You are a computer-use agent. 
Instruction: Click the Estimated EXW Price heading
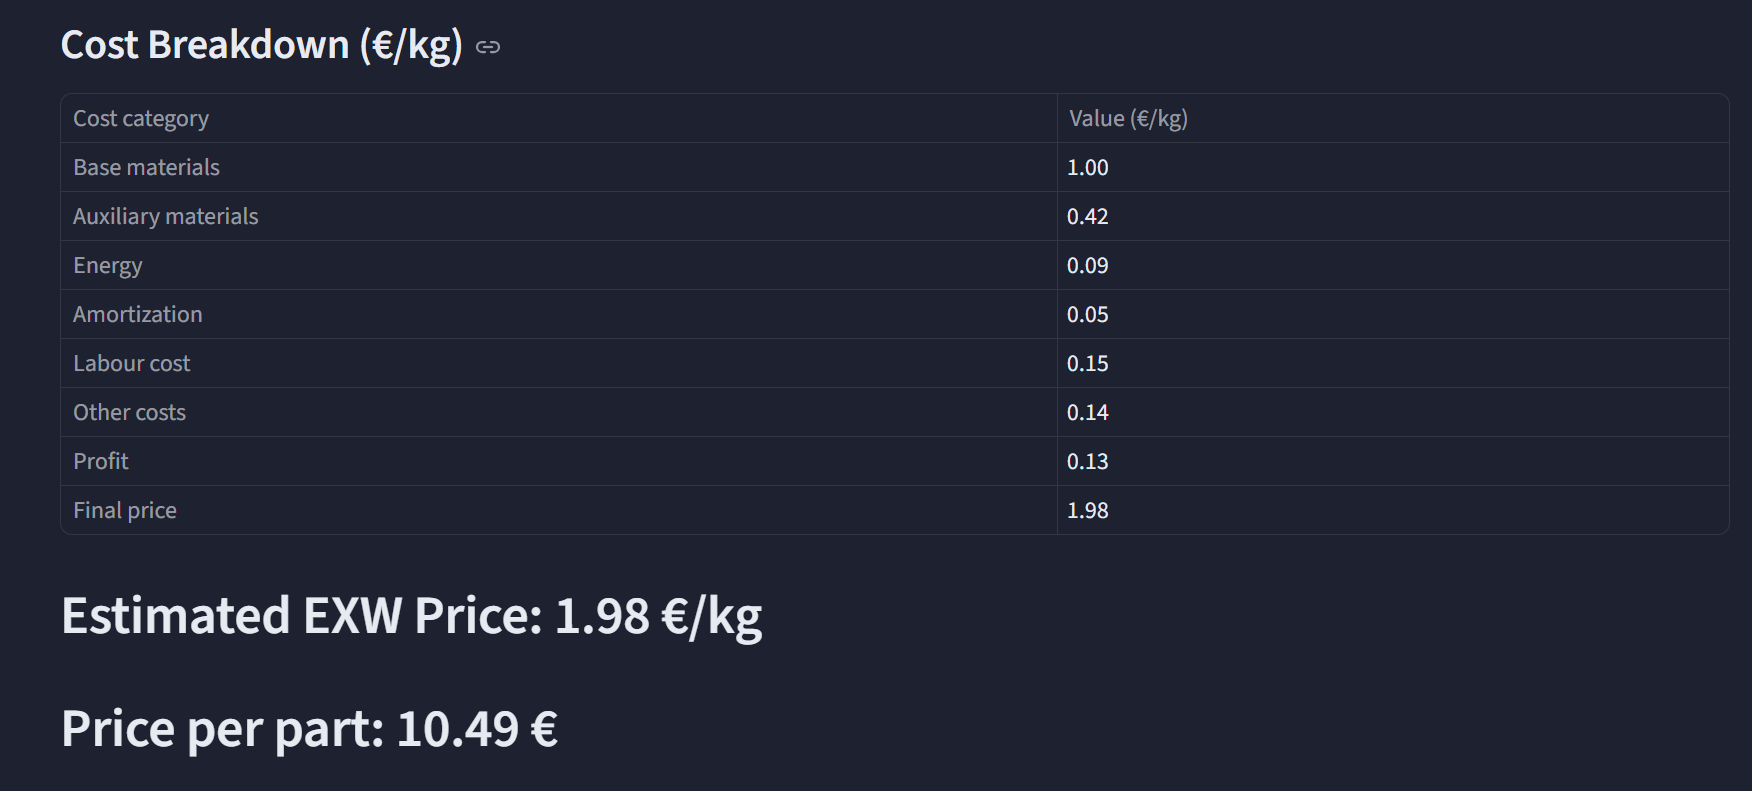[411, 615]
